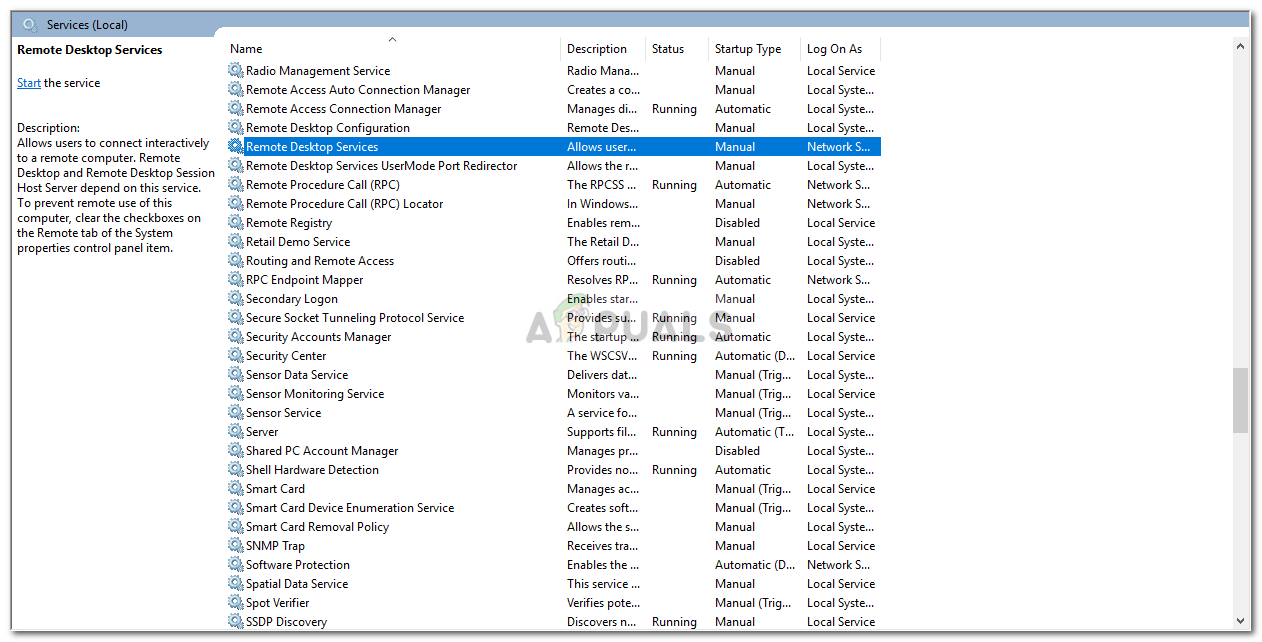Image resolution: width=1262 pixels, height=642 pixels.
Task: Click the gear icon for Security Accounts Manager
Action: click(235, 337)
